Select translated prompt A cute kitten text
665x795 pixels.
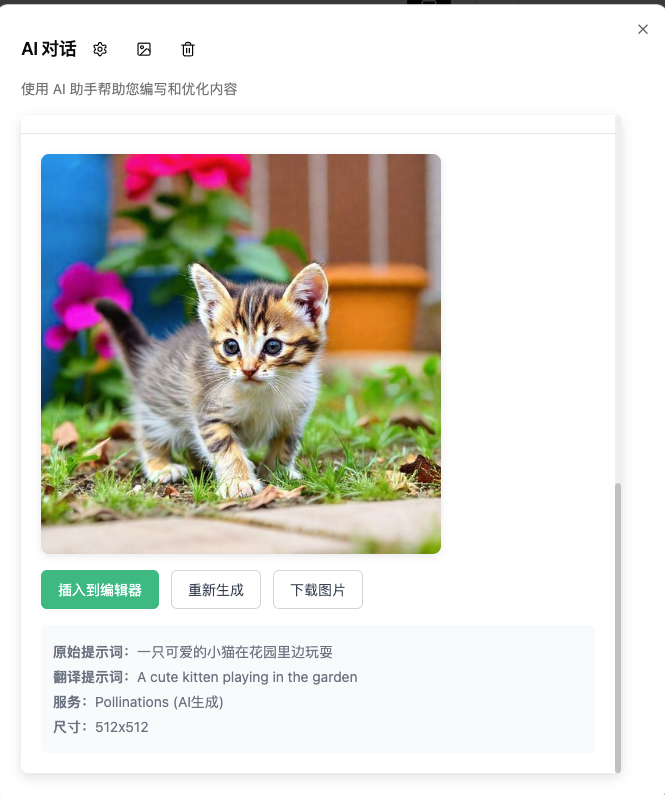click(178, 677)
